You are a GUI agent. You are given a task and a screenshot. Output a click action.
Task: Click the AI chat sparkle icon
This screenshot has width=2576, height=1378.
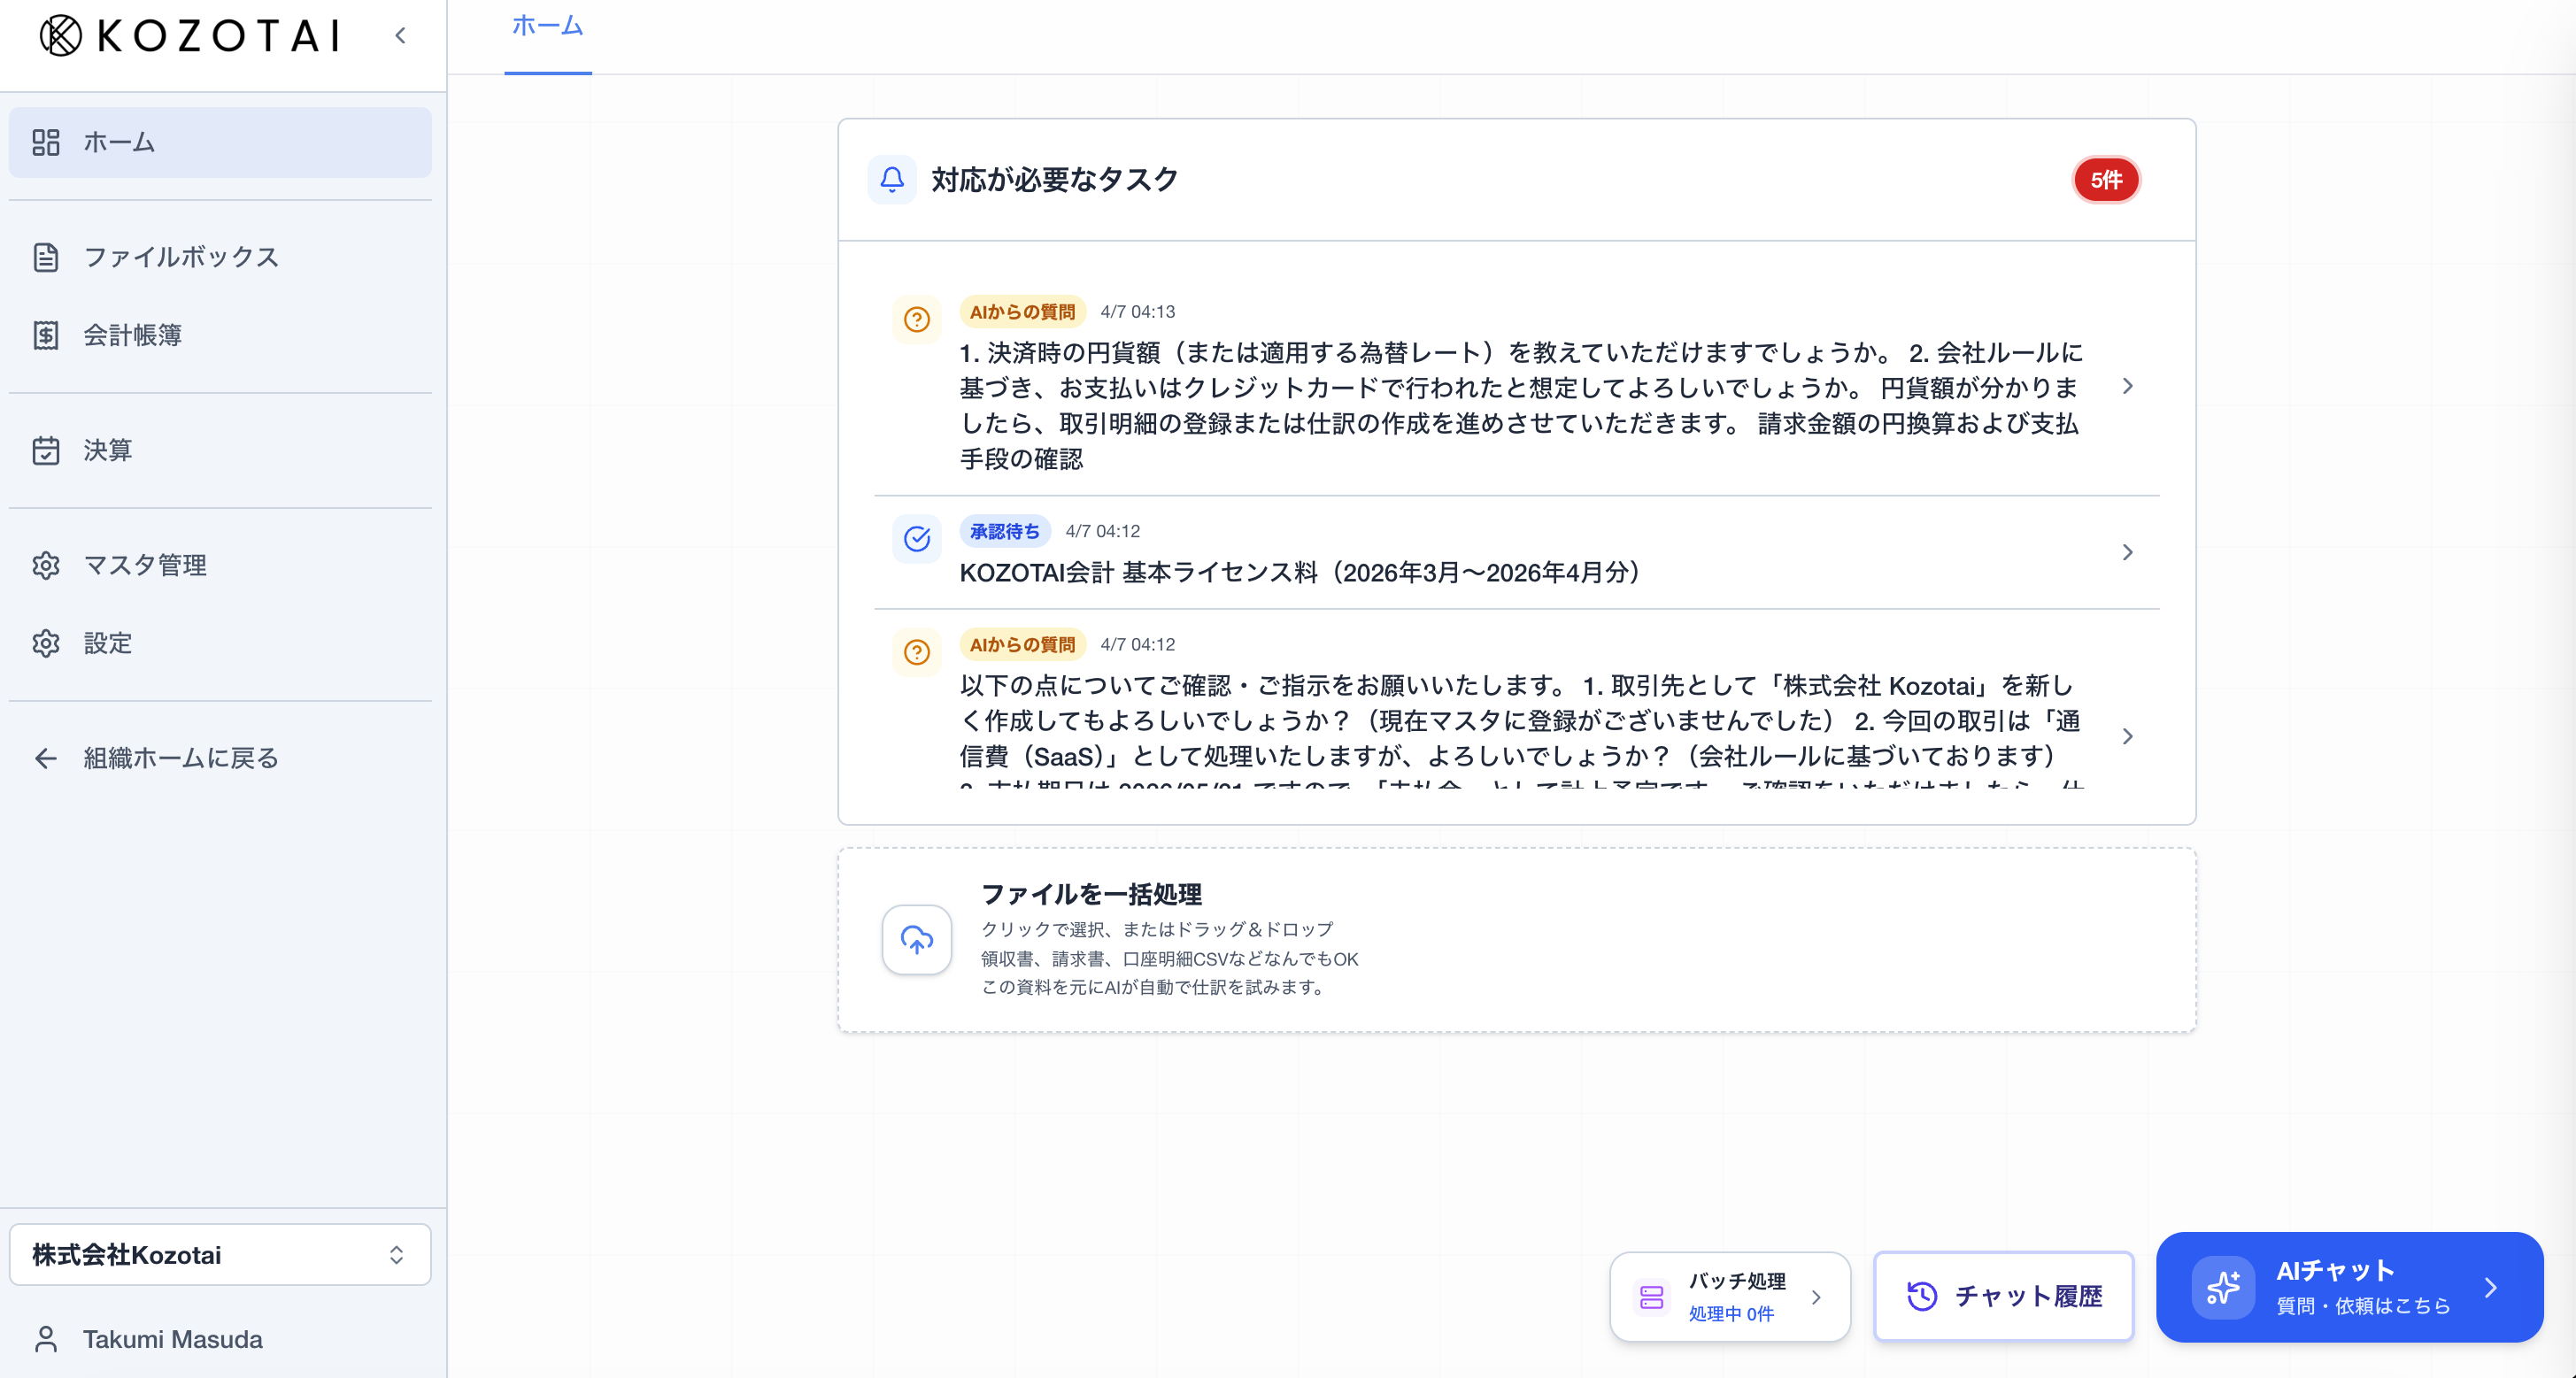[x=2222, y=1287]
